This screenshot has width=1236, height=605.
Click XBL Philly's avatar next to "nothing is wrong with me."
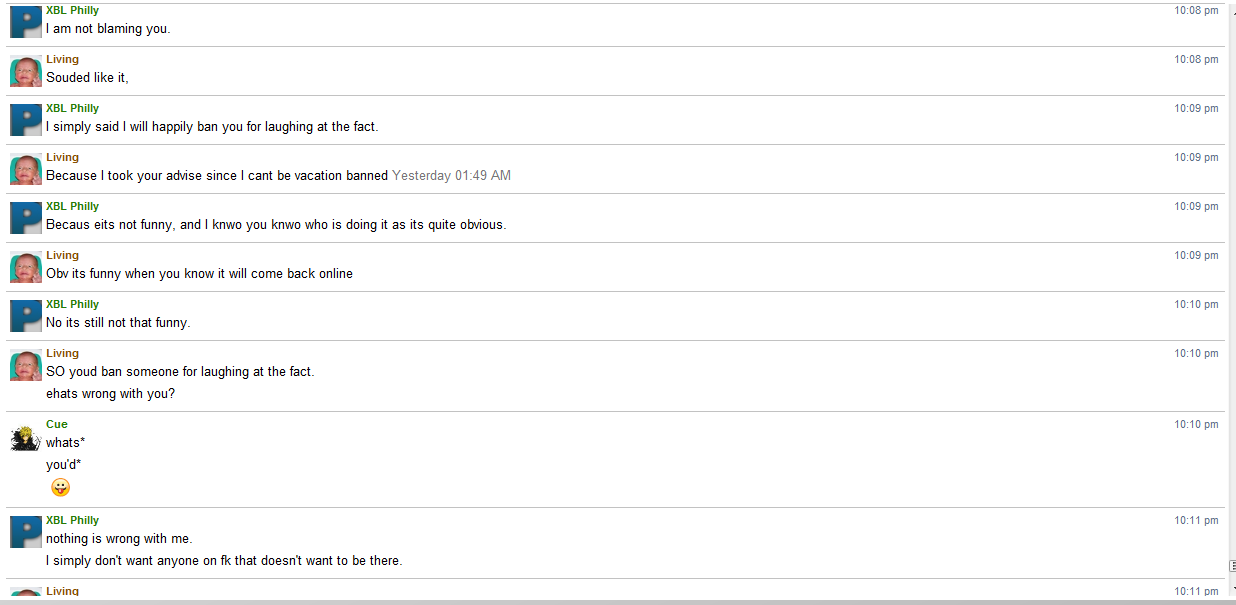pyautogui.click(x=26, y=532)
